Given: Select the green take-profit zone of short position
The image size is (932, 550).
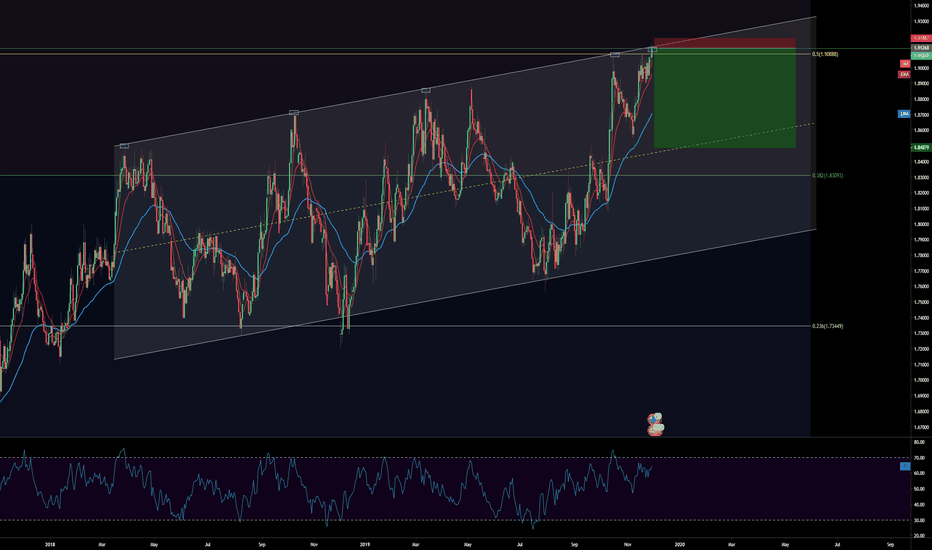Looking at the screenshot, I should [724, 100].
